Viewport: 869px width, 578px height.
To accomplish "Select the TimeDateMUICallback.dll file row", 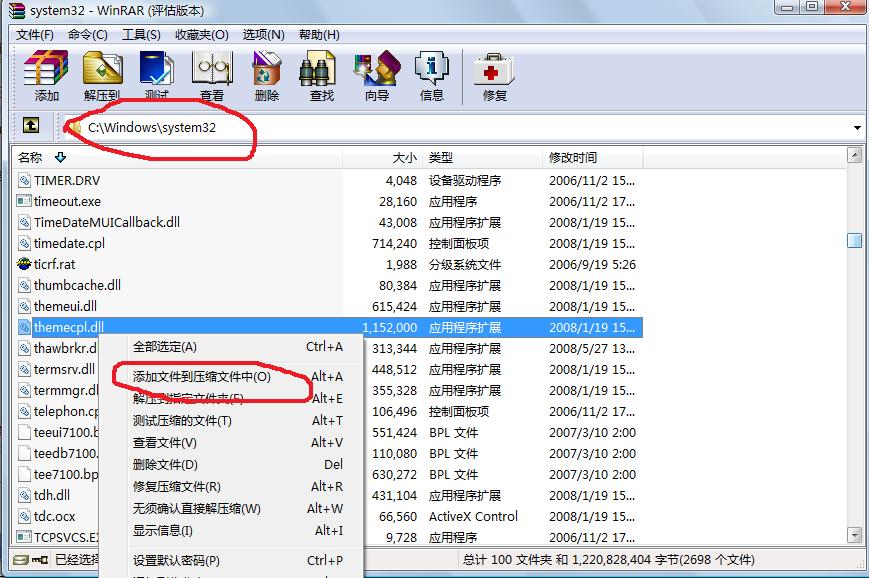I will [x=328, y=222].
